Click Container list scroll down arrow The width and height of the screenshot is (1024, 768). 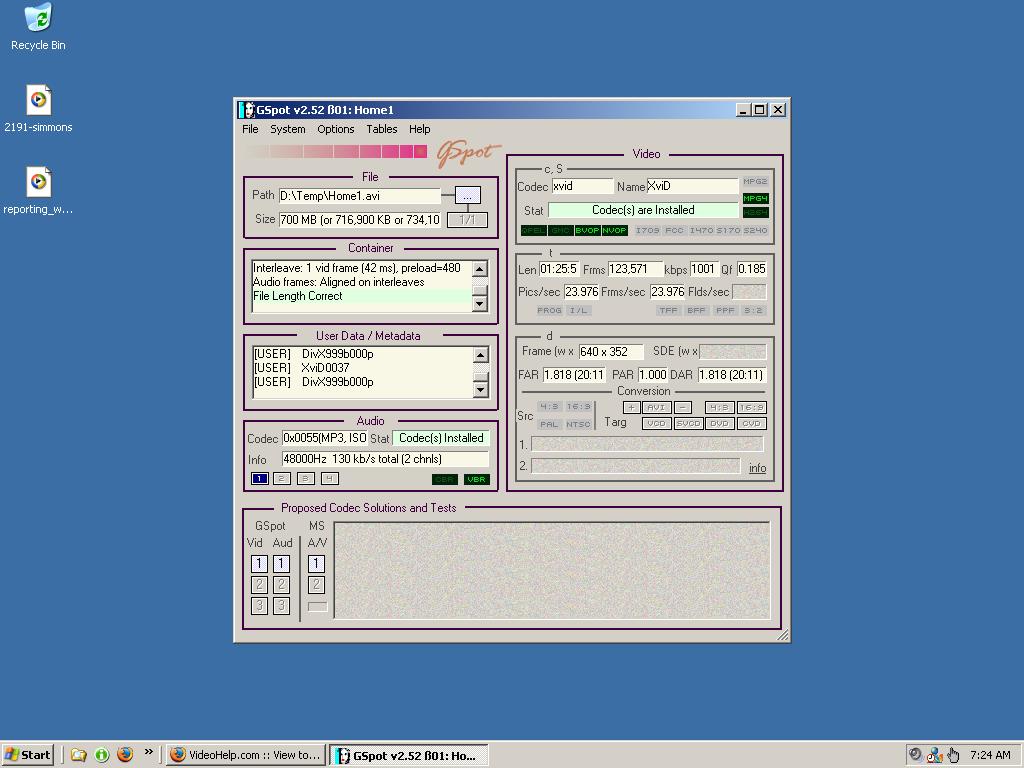[x=480, y=304]
